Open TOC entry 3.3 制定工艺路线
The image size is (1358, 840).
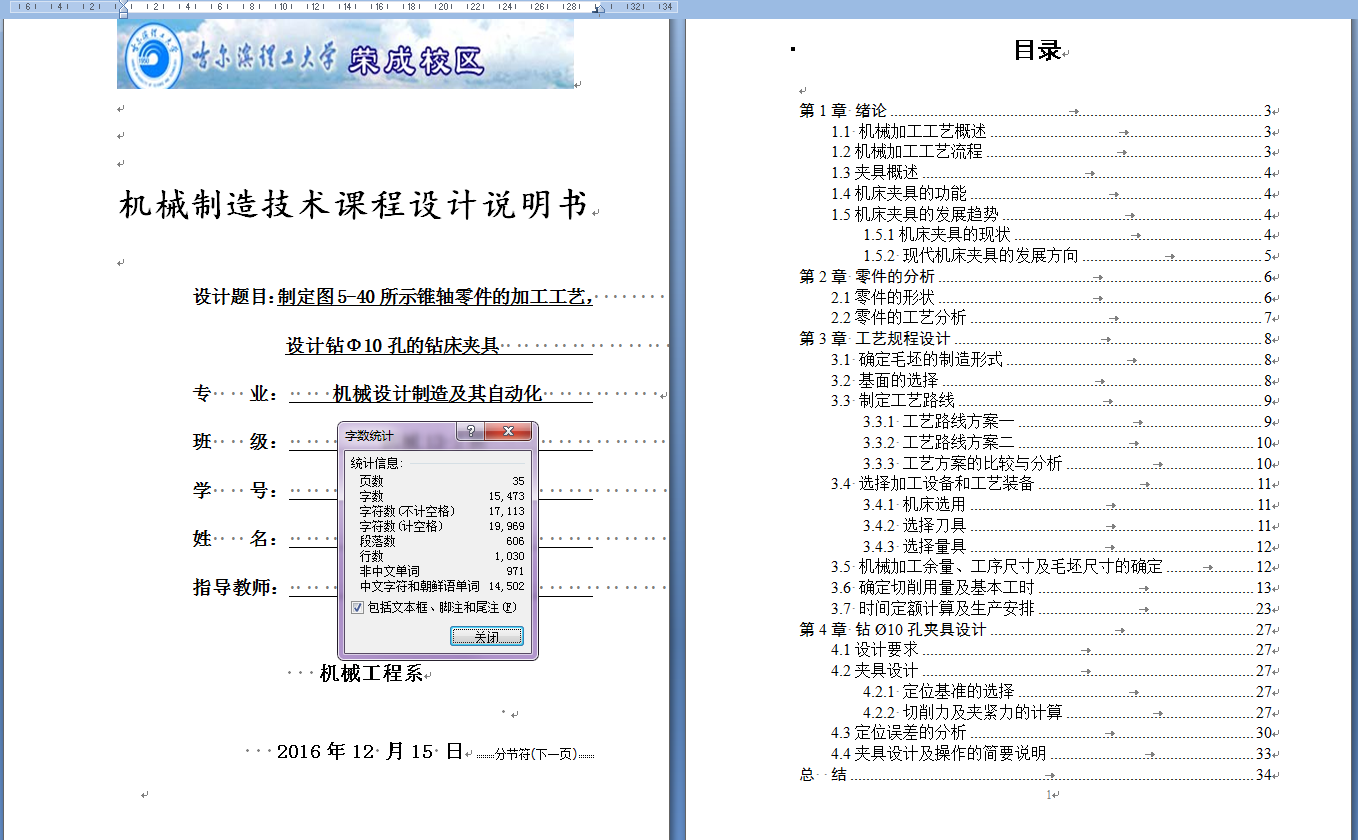coord(1051,401)
